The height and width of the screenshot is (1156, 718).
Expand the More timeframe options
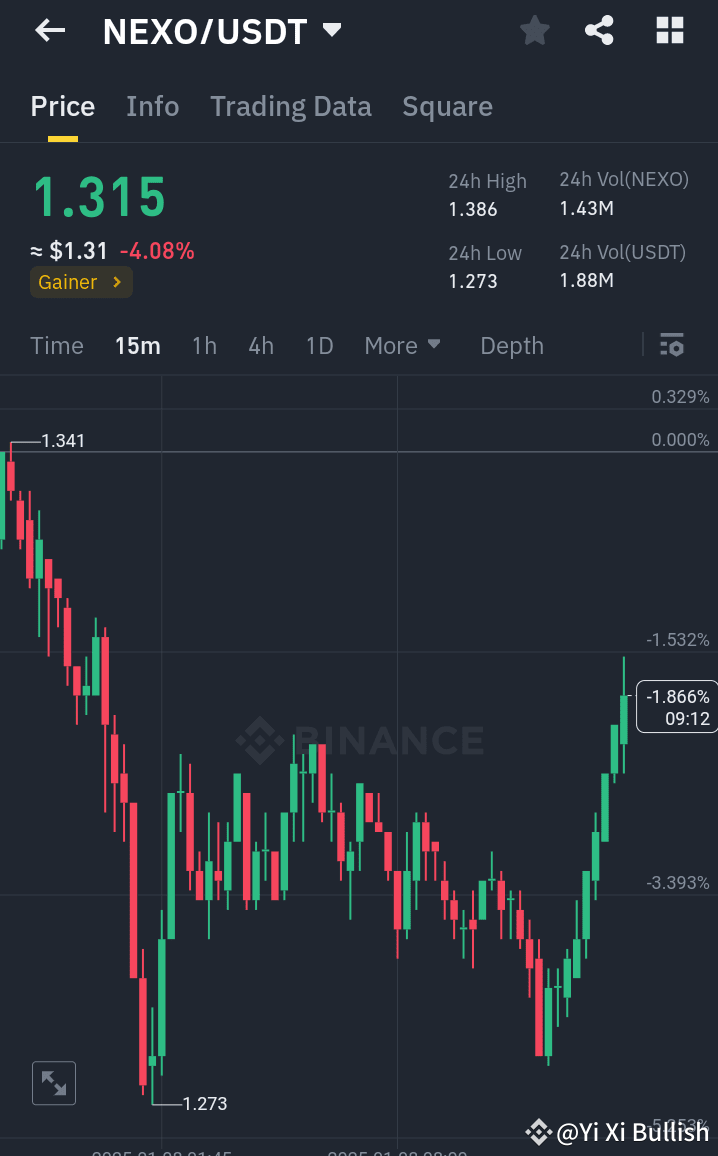(402, 345)
